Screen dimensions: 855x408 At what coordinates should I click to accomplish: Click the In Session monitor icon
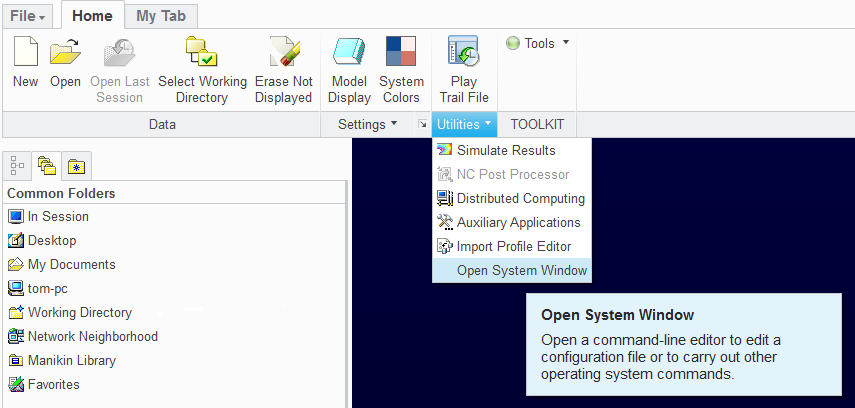[16, 217]
